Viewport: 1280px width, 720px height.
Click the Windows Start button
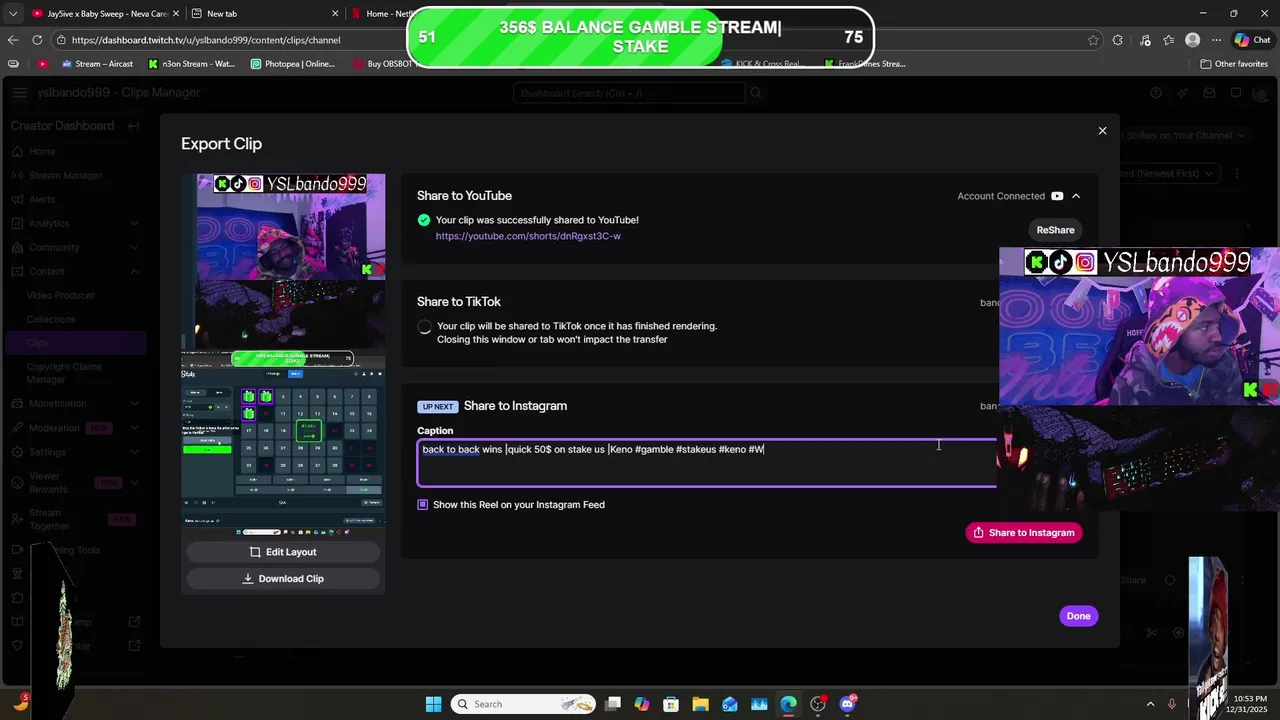pos(433,704)
